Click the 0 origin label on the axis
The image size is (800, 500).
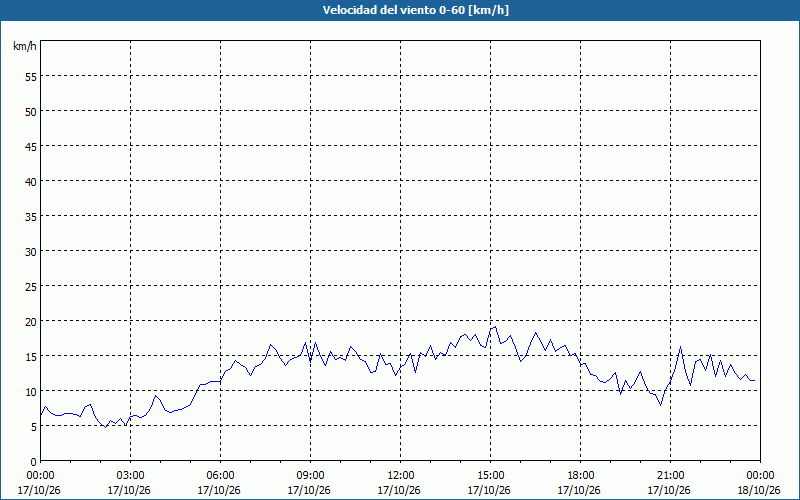pyautogui.click(x=34, y=462)
